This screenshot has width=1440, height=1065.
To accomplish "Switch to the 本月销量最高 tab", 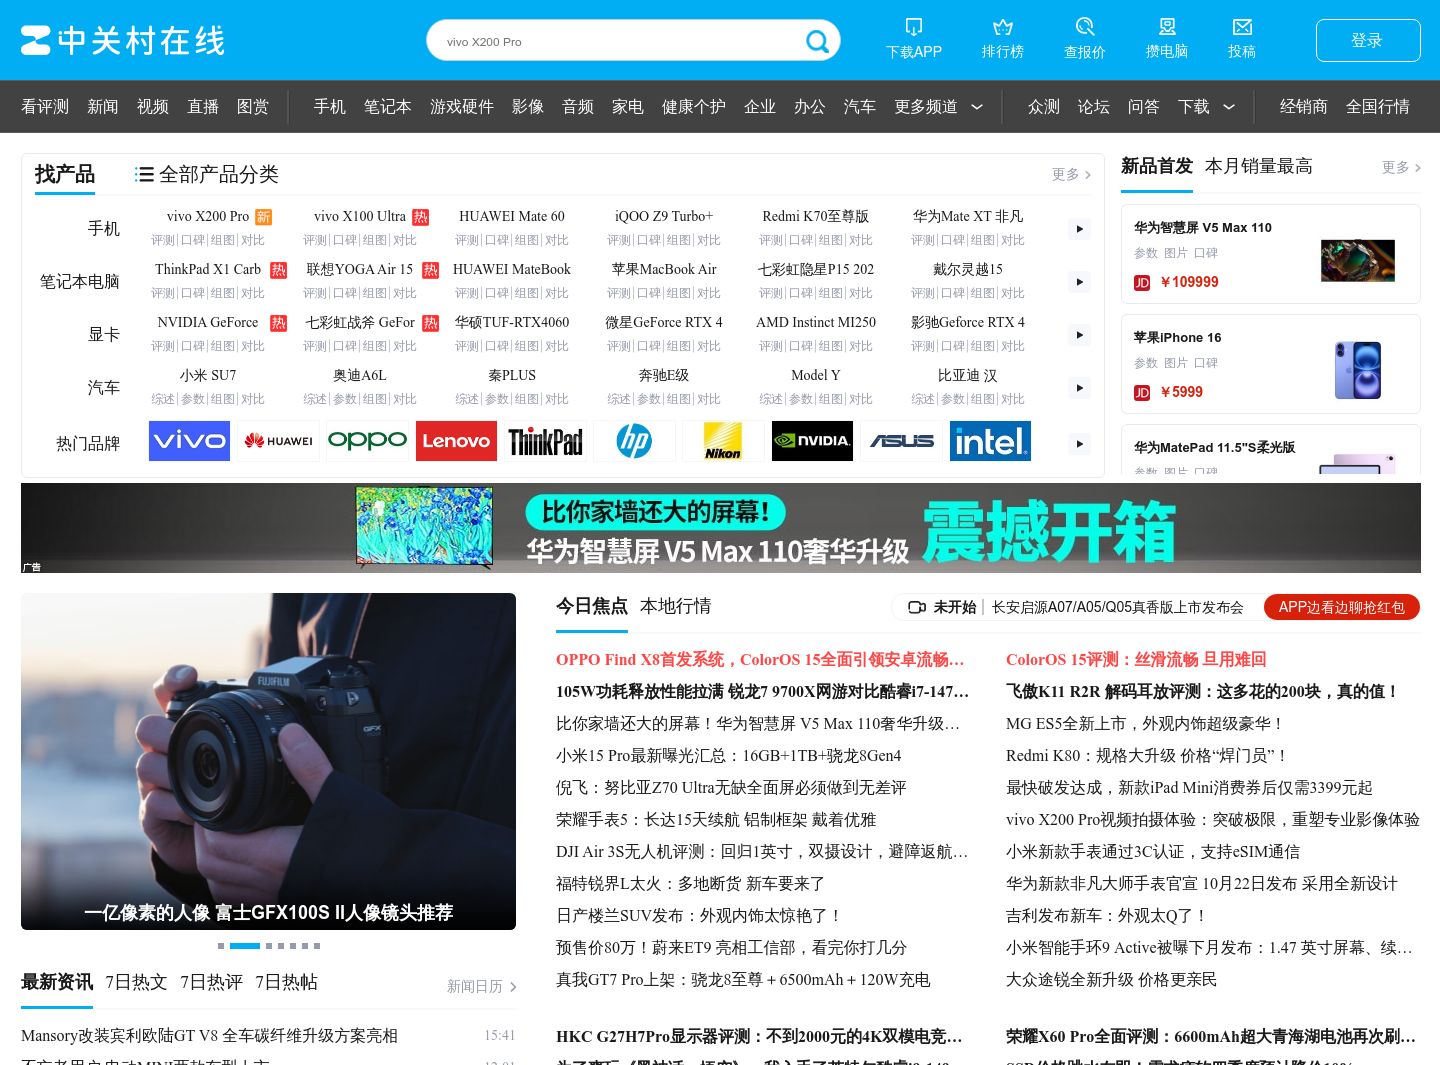I will coord(1259,166).
